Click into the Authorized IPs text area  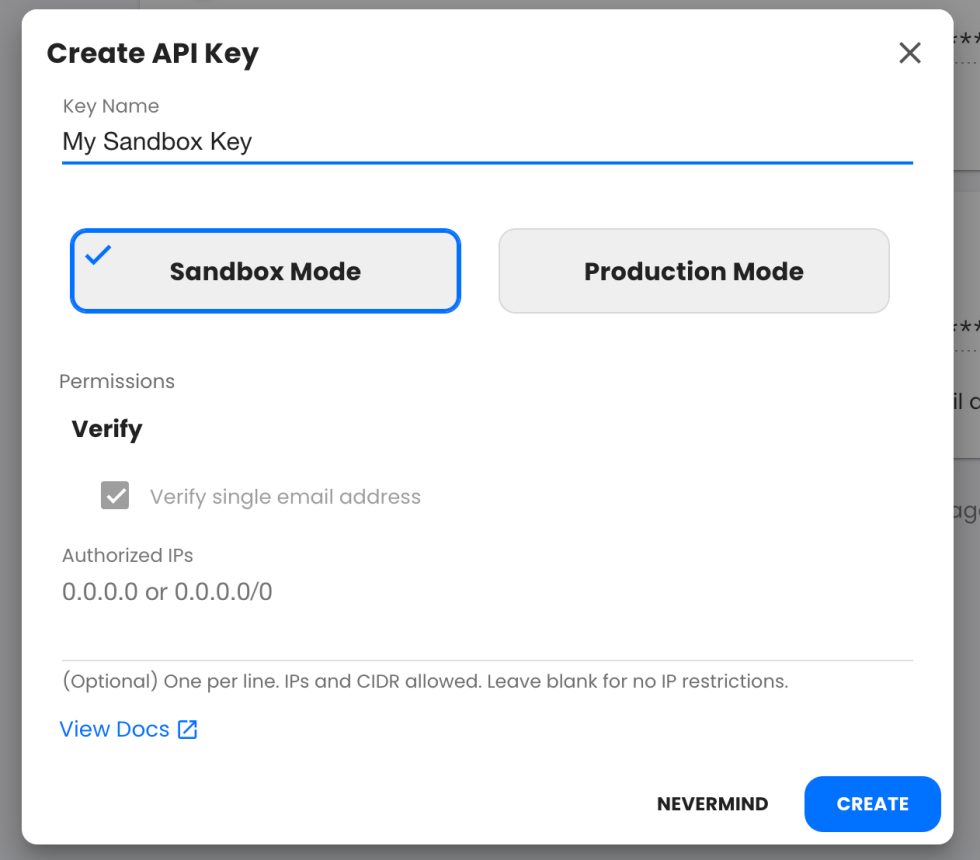point(486,610)
